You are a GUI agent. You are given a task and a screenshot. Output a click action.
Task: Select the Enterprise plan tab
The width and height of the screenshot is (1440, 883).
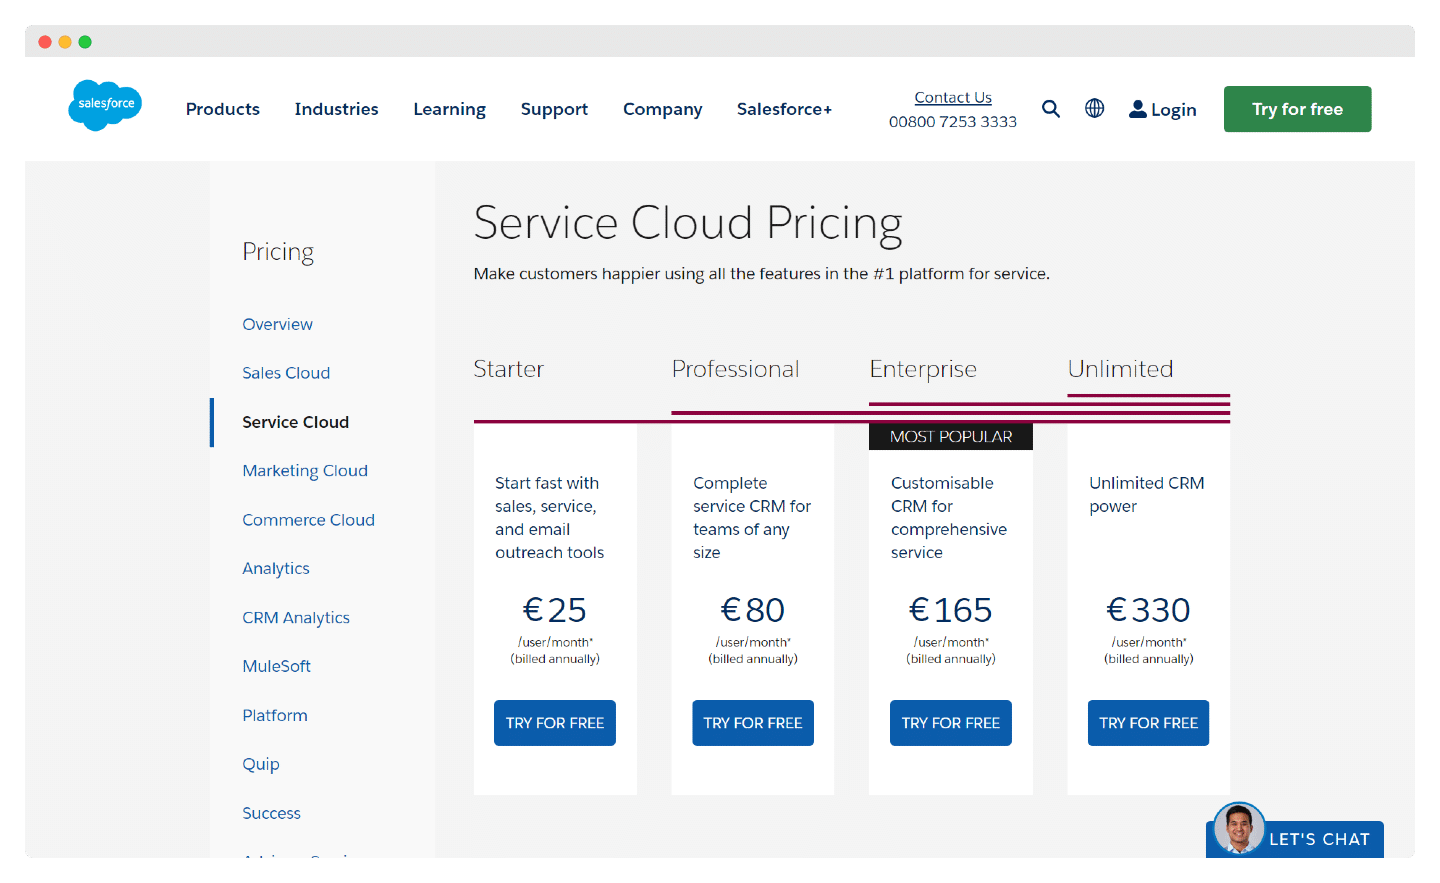923,370
